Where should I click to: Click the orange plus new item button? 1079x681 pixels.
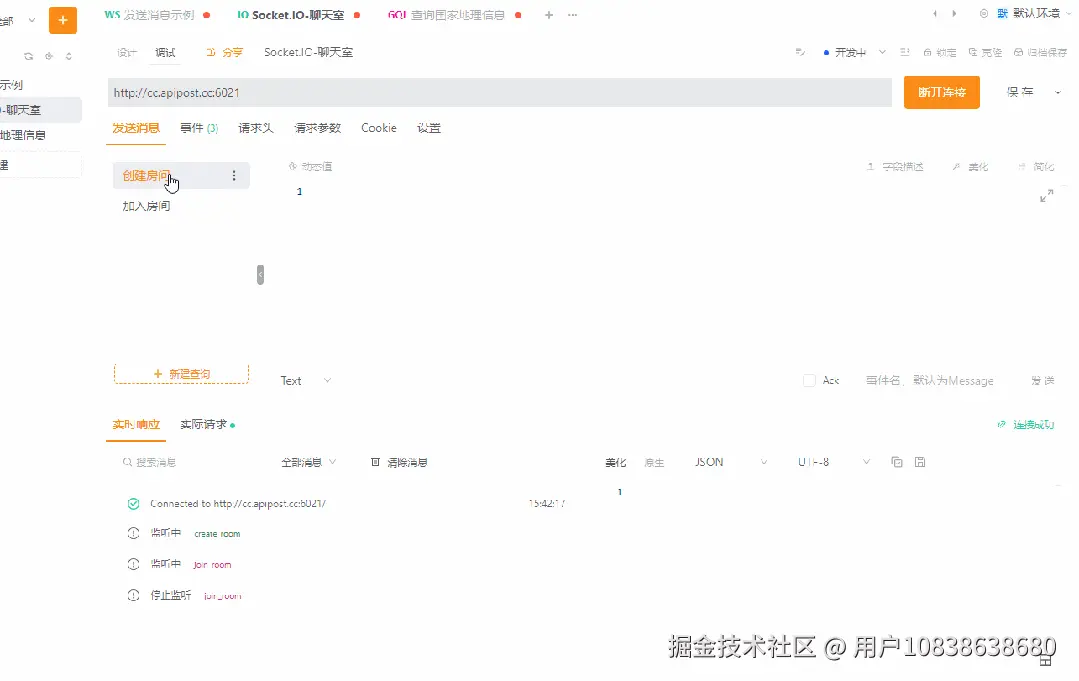(x=63, y=21)
